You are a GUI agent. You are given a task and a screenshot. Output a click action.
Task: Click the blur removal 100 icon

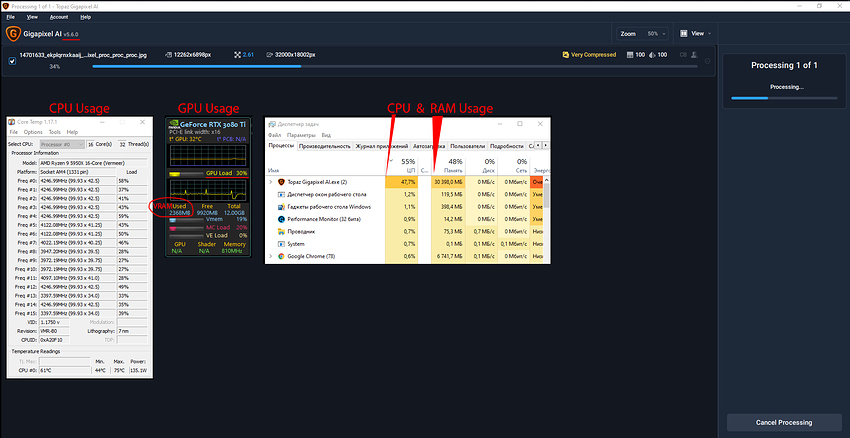(652, 55)
